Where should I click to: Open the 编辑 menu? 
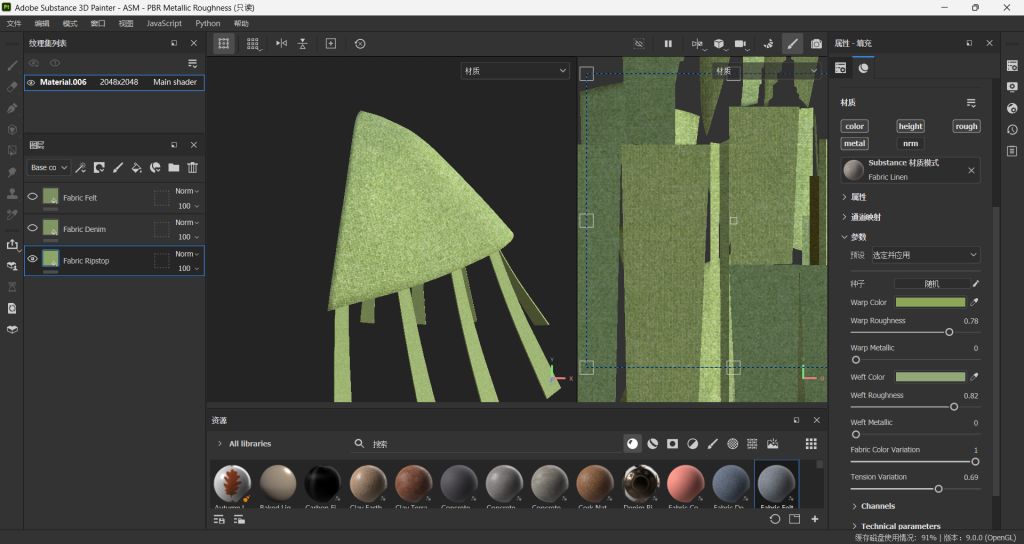(x=42, y=24)
